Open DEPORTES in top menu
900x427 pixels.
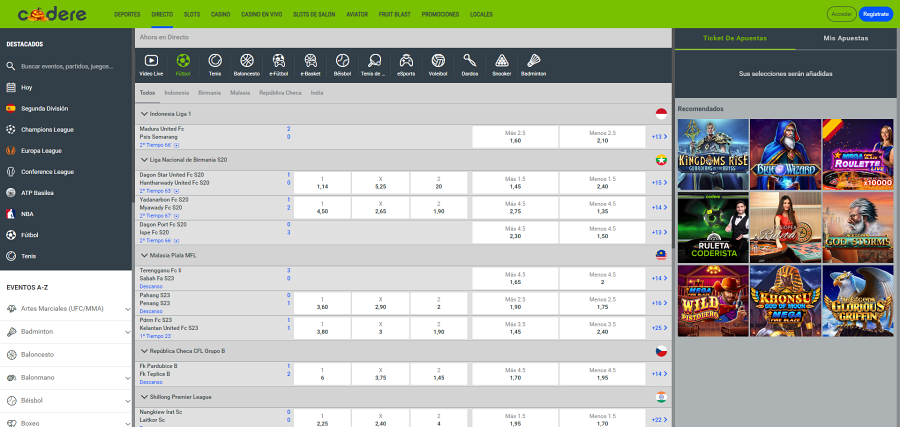point(127,14)
